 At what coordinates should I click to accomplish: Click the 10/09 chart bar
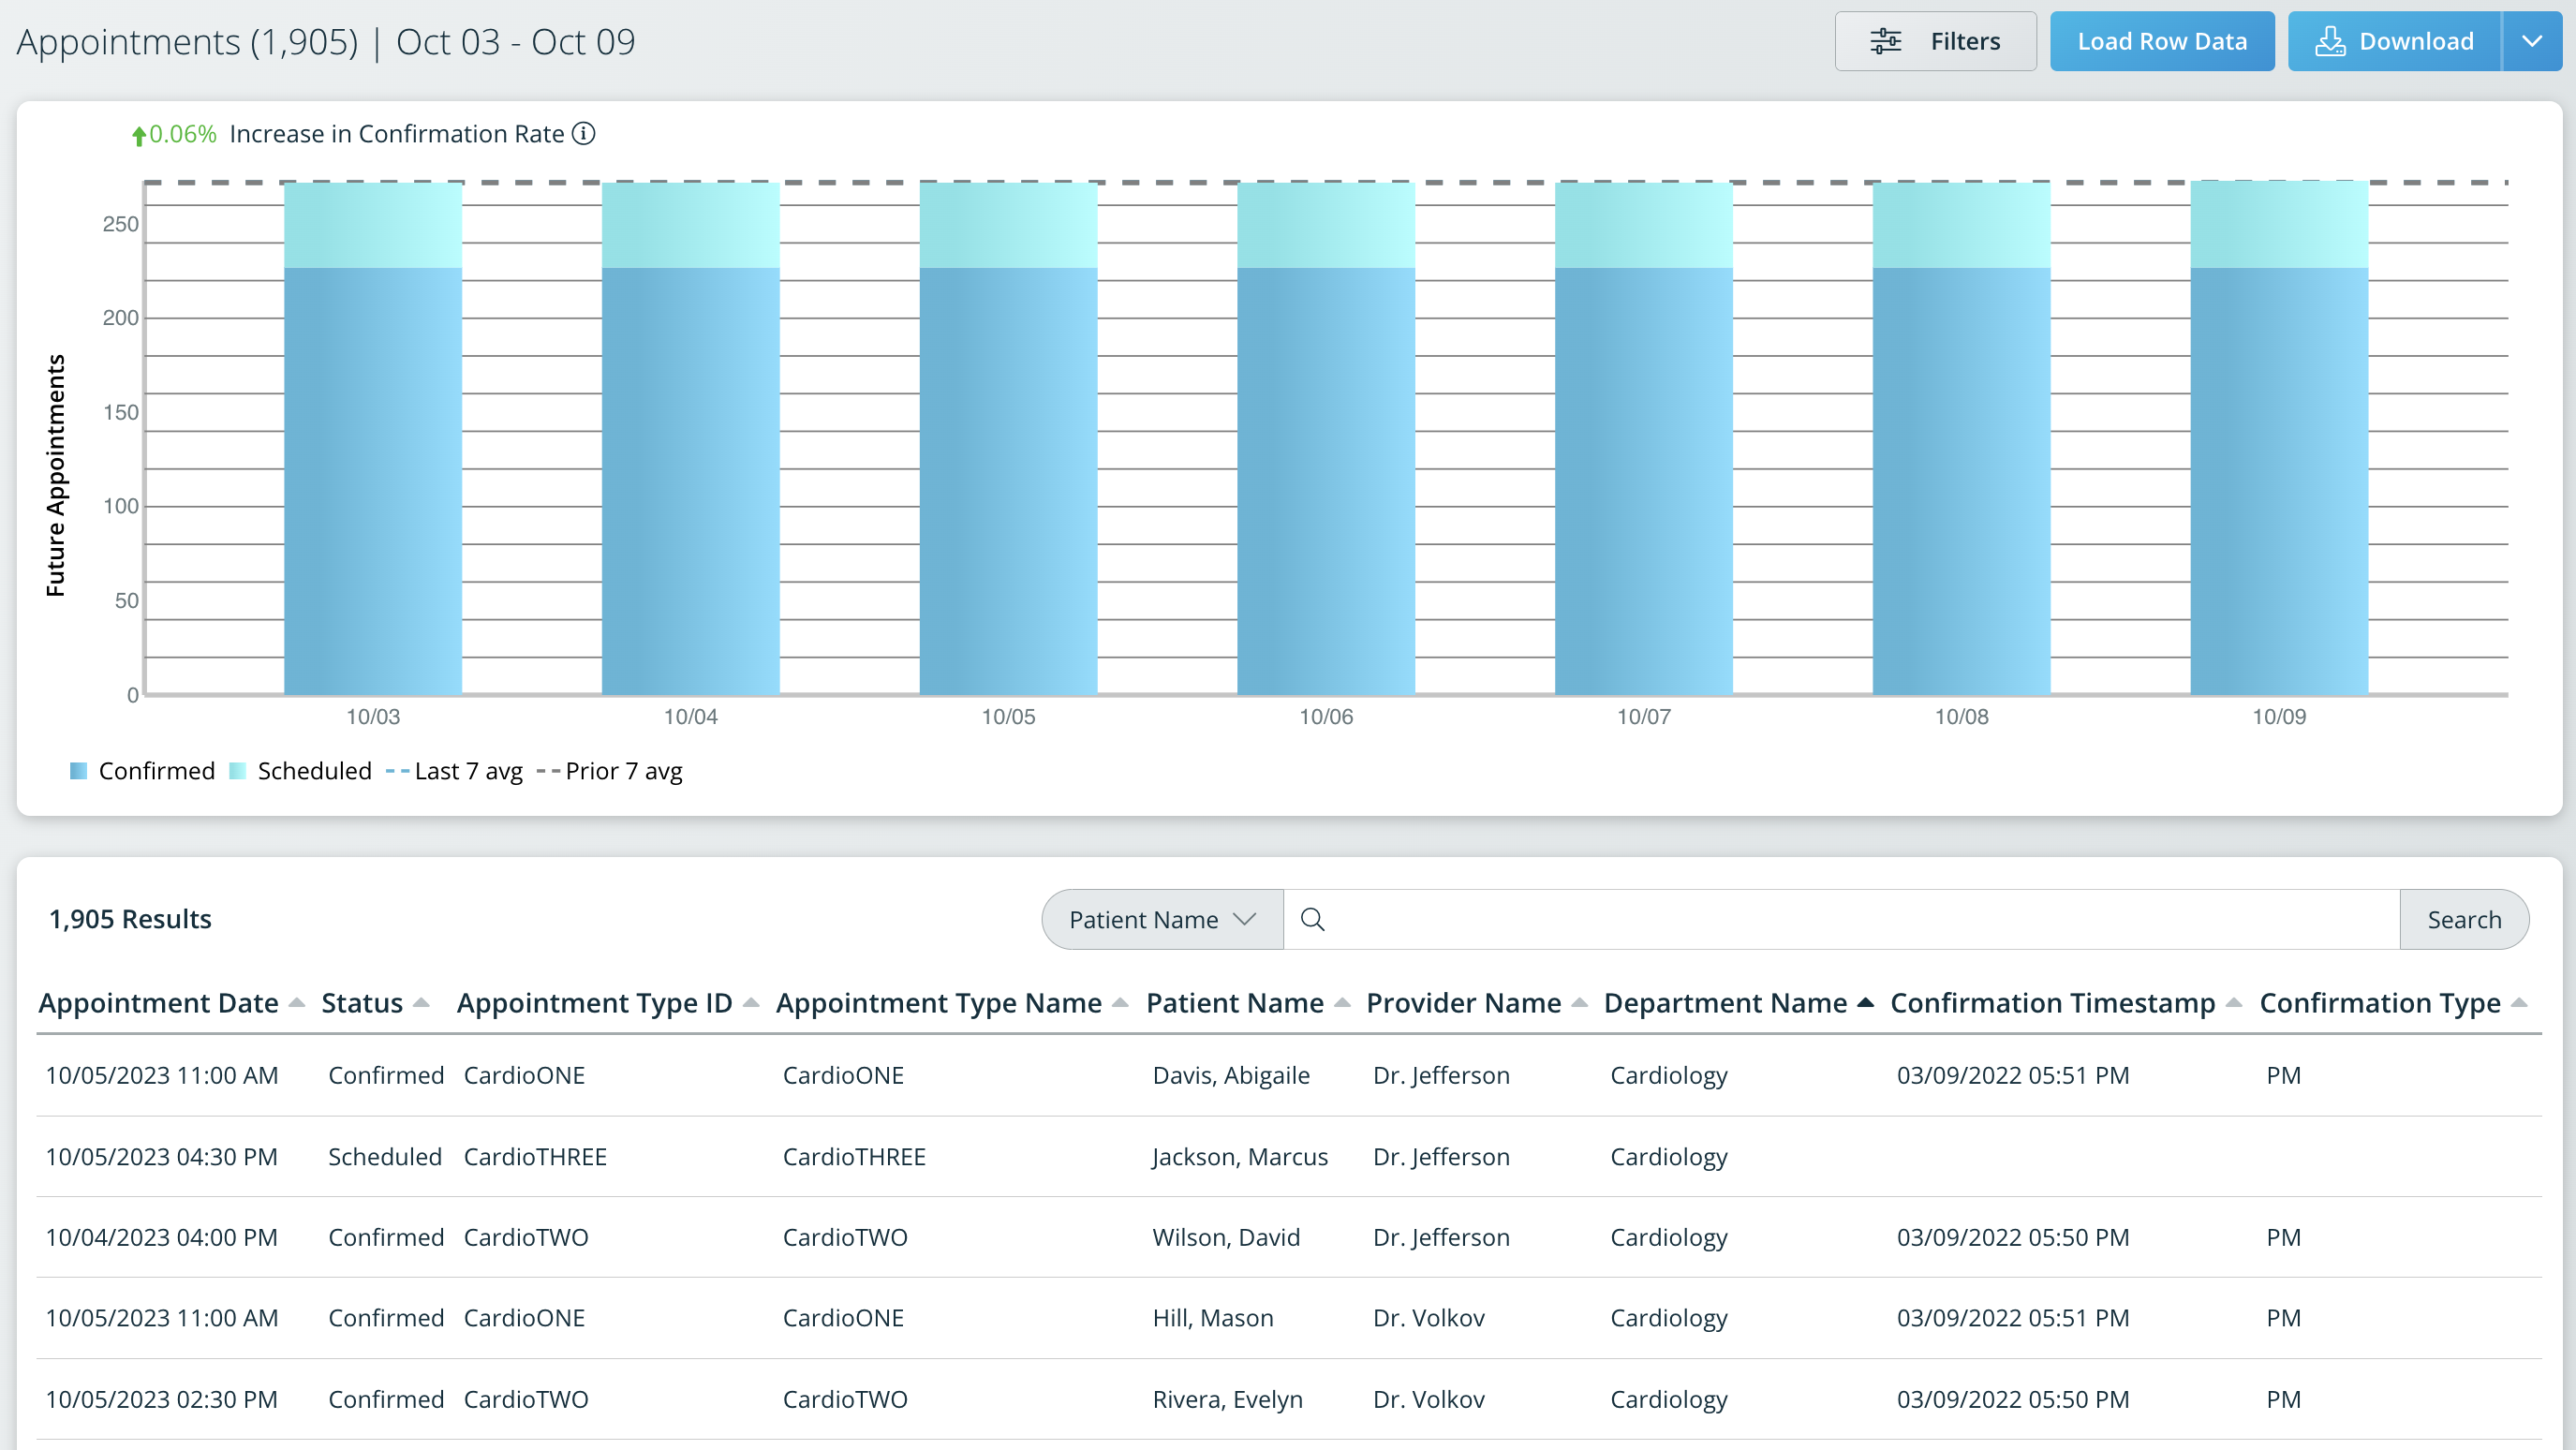(x=2279, y=440)
